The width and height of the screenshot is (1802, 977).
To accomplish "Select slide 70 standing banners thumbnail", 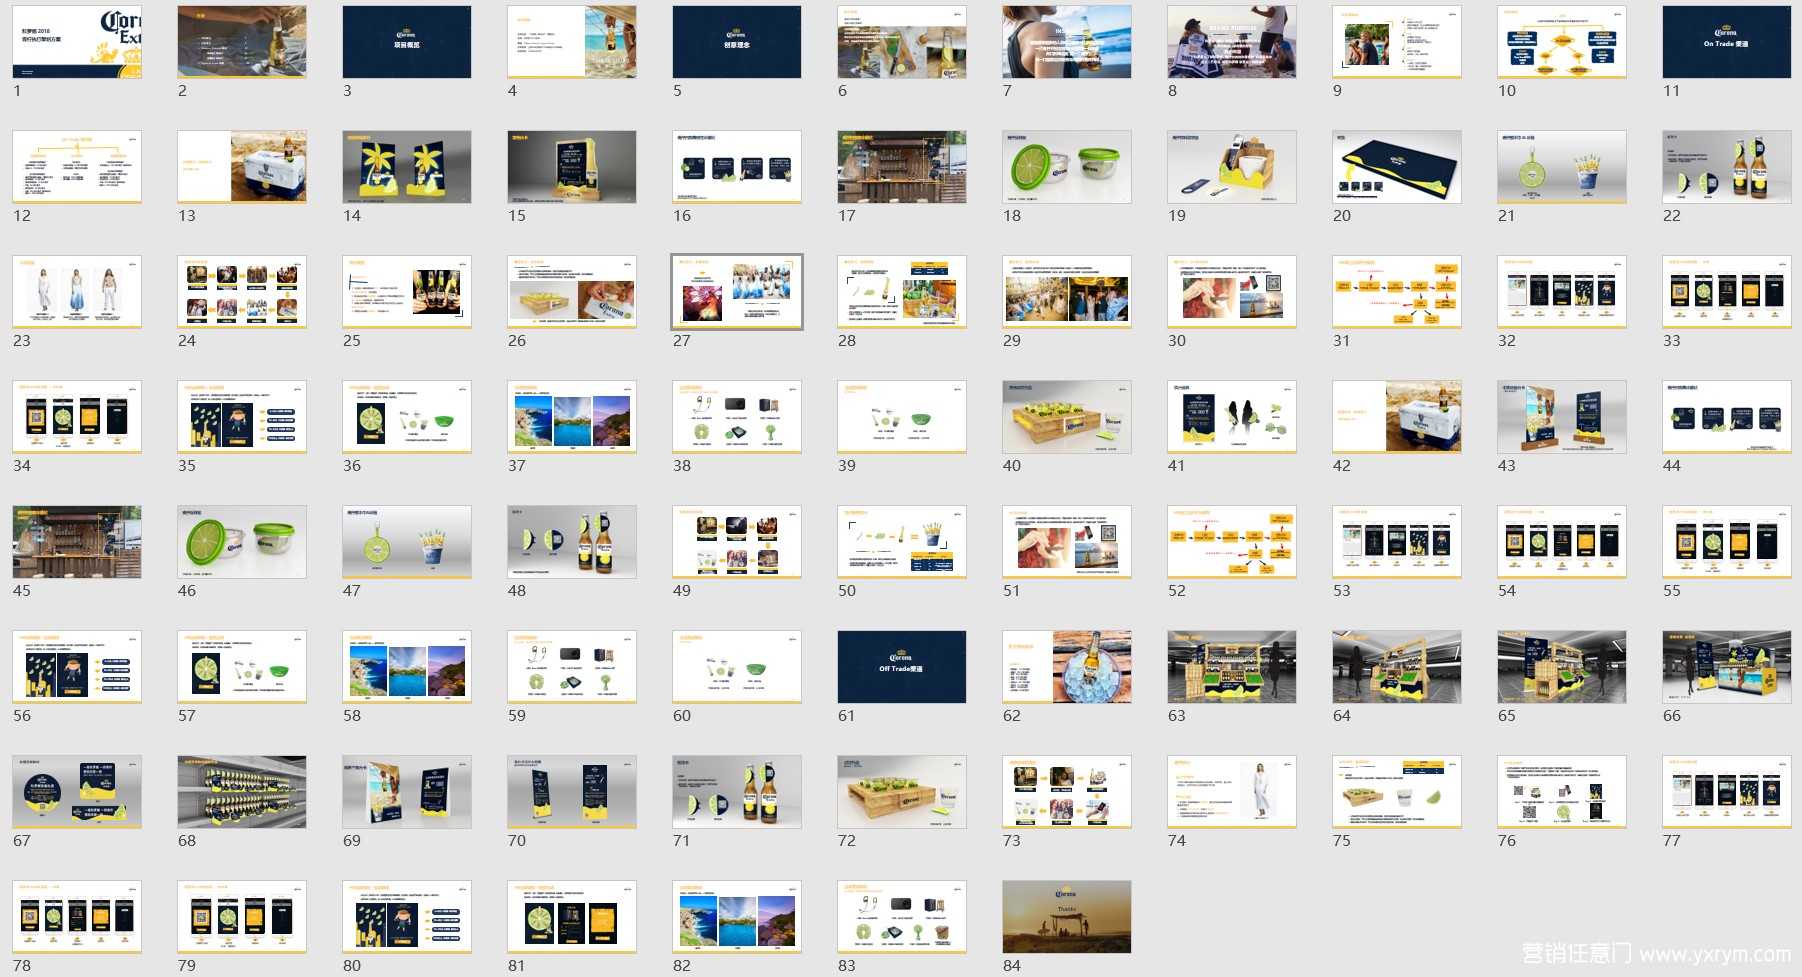I will [572, 792].
